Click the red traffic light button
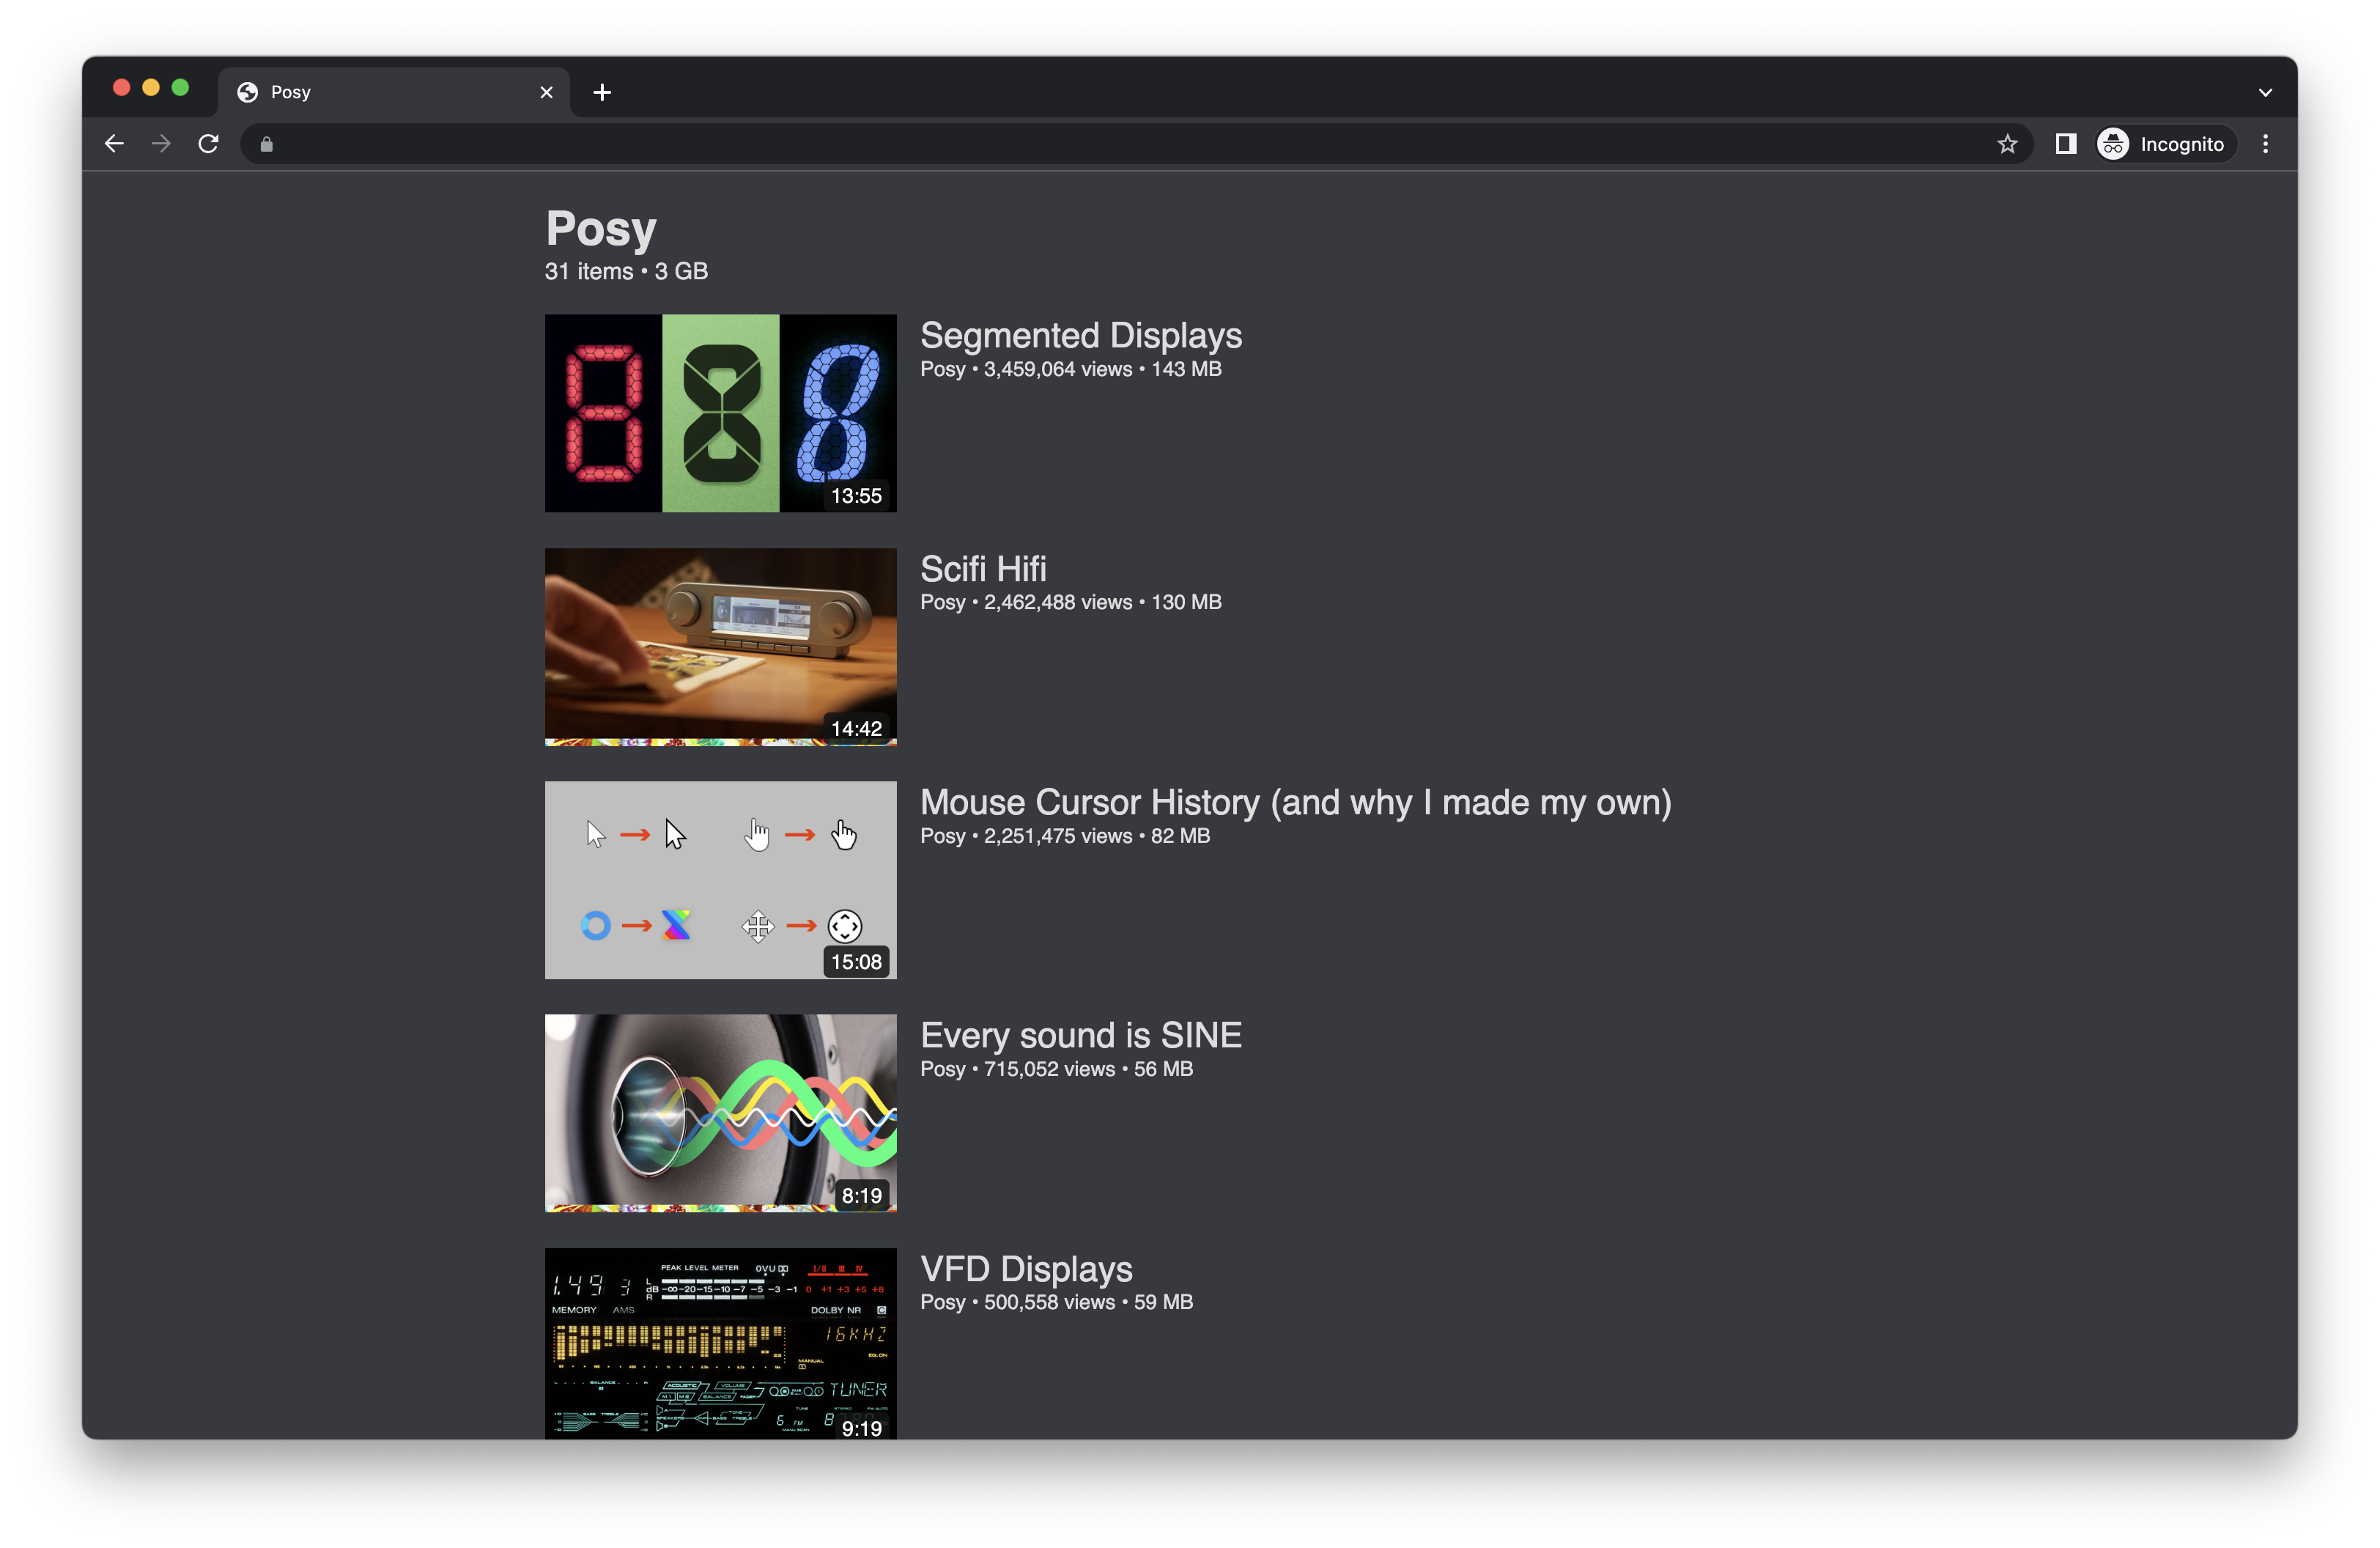The width and height of the screenshot is (2380, 1548). pyautogui.click(x=120, y=87)
